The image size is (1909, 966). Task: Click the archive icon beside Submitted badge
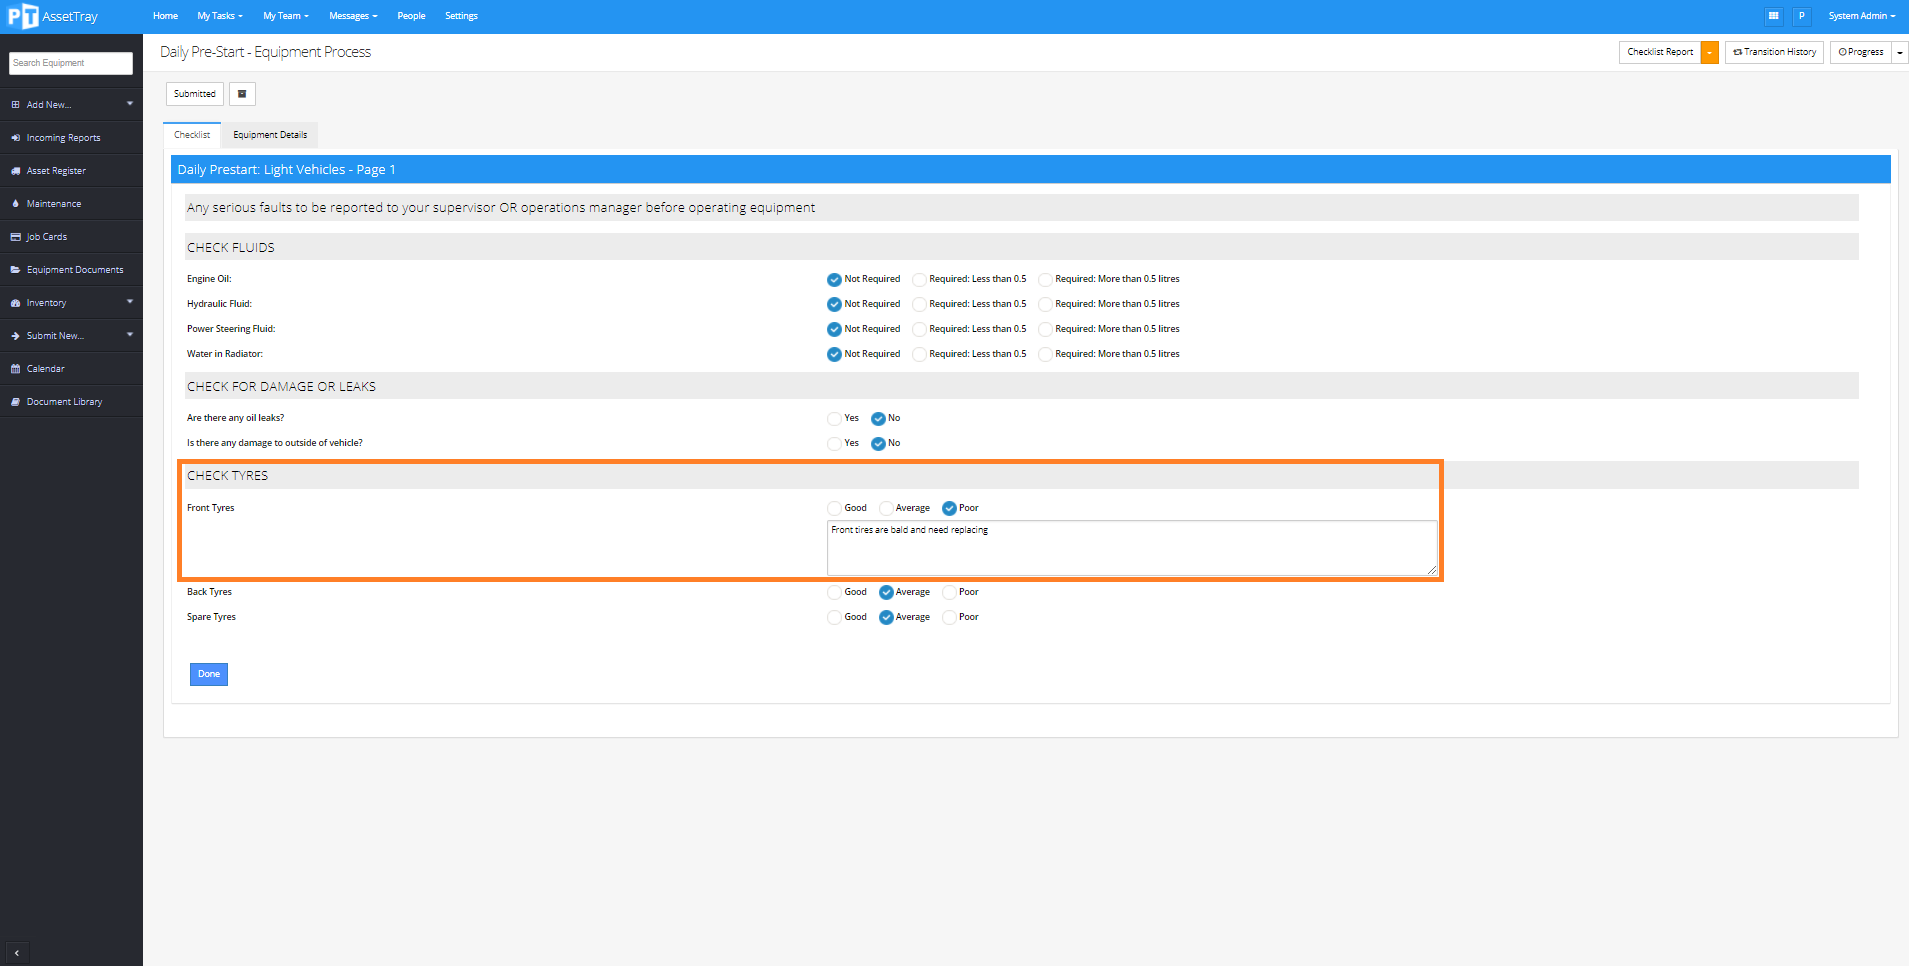click(x=242, y=93)
